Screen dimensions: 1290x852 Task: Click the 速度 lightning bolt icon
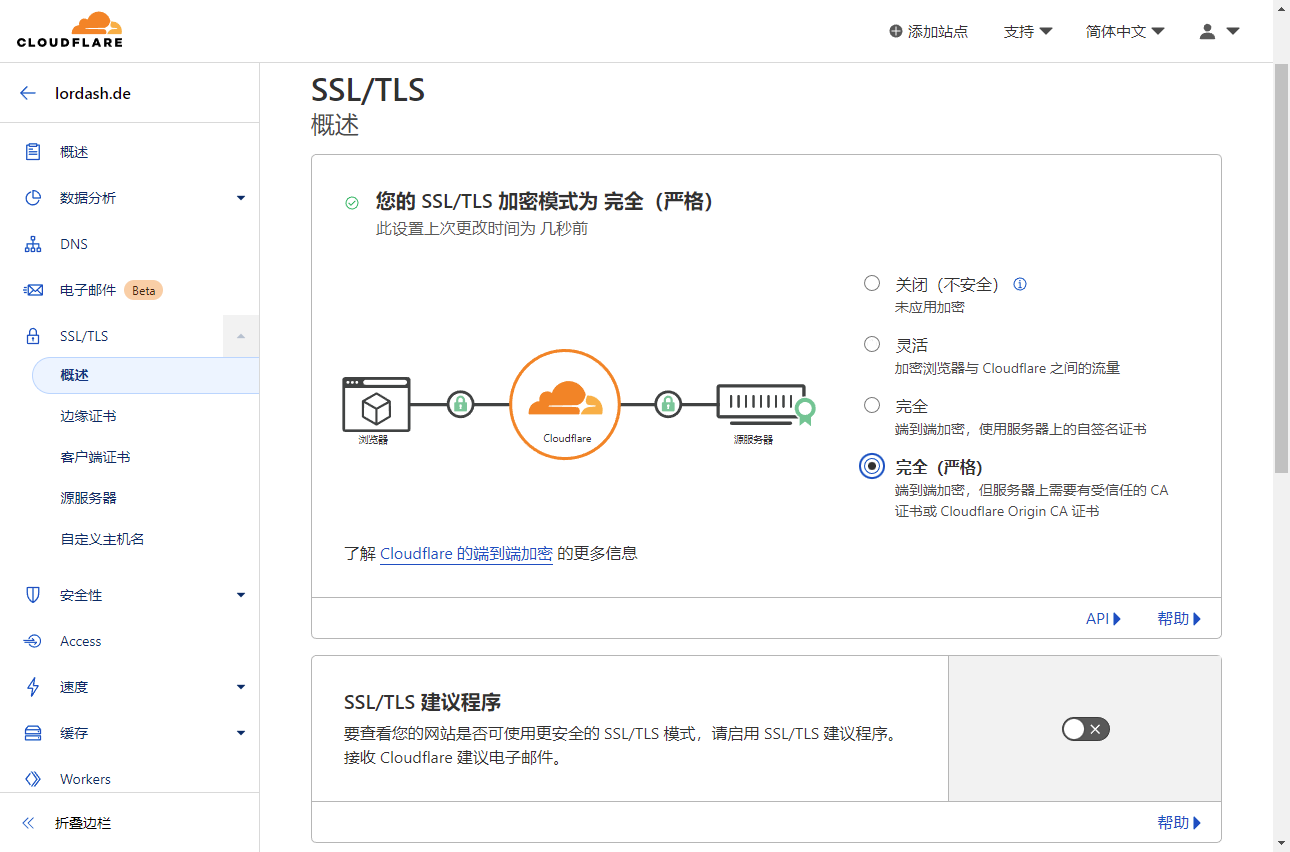[x=33, y=687]
